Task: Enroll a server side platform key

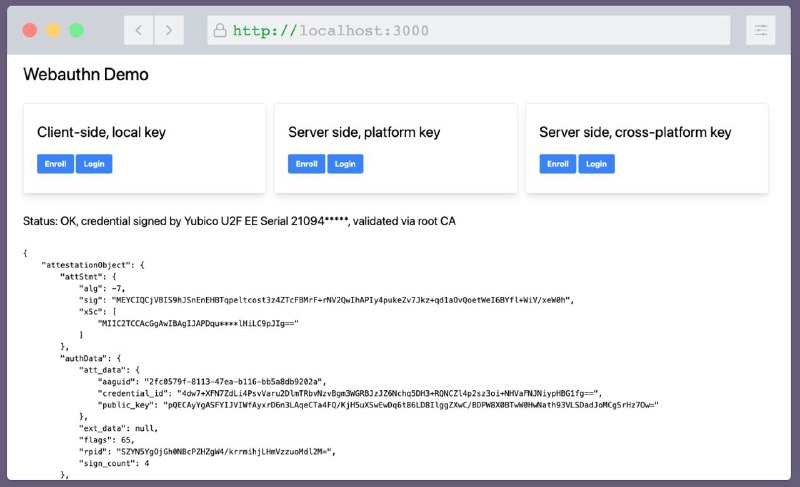Action: [306, 164]
